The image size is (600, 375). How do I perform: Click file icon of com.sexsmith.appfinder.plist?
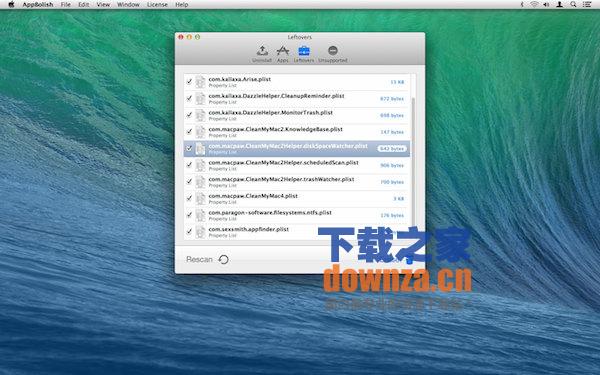coord(200,232)
